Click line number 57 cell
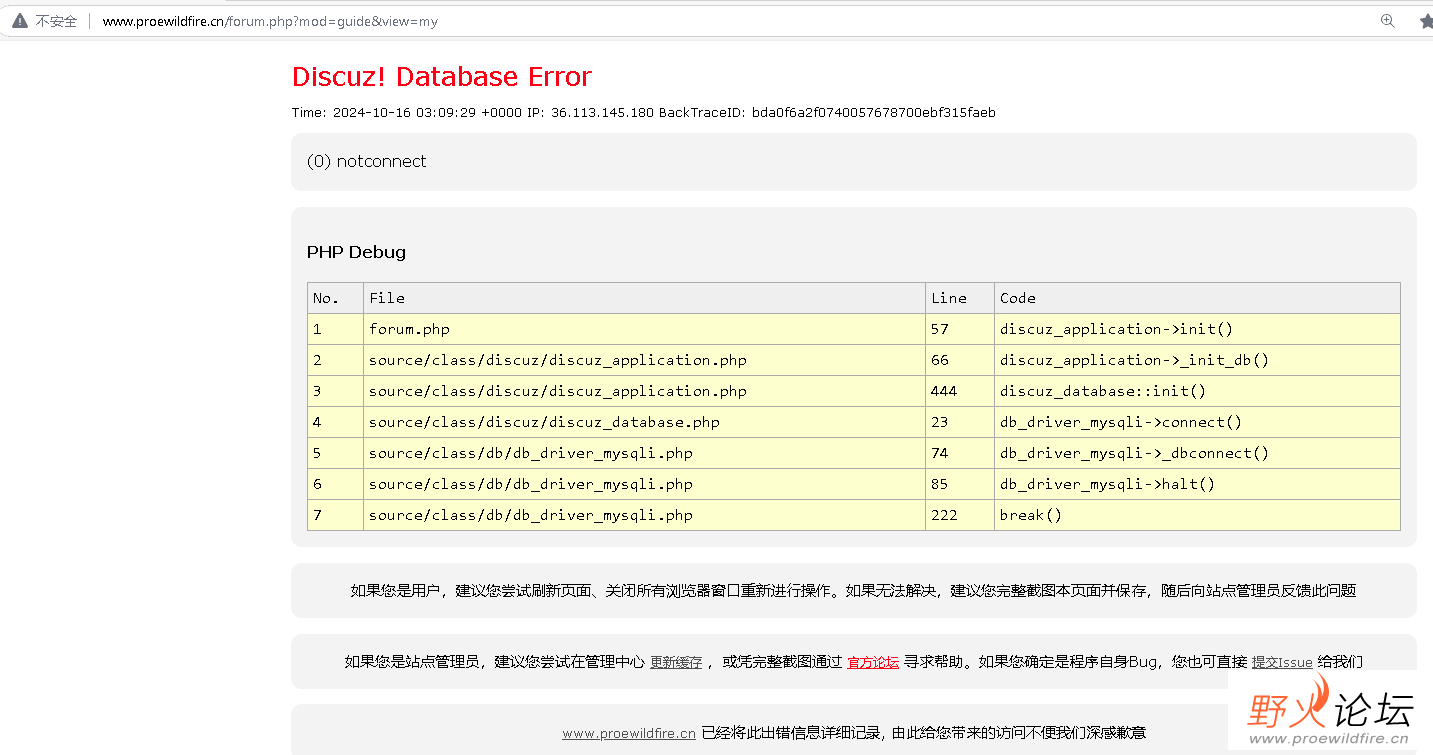The height and width of the screenshot is (755, 1433). 960,329
